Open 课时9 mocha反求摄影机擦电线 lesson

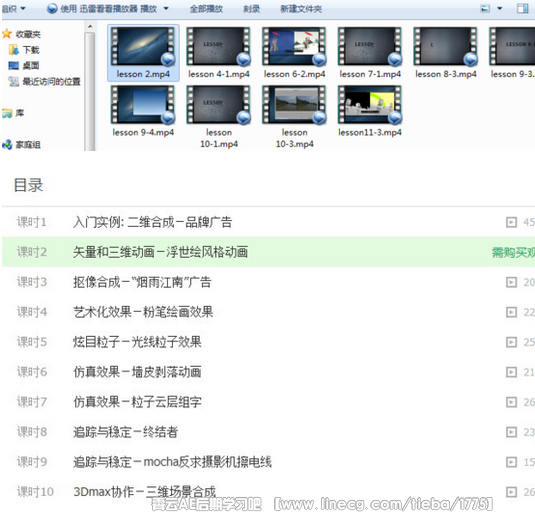click(x=269, y=462)
